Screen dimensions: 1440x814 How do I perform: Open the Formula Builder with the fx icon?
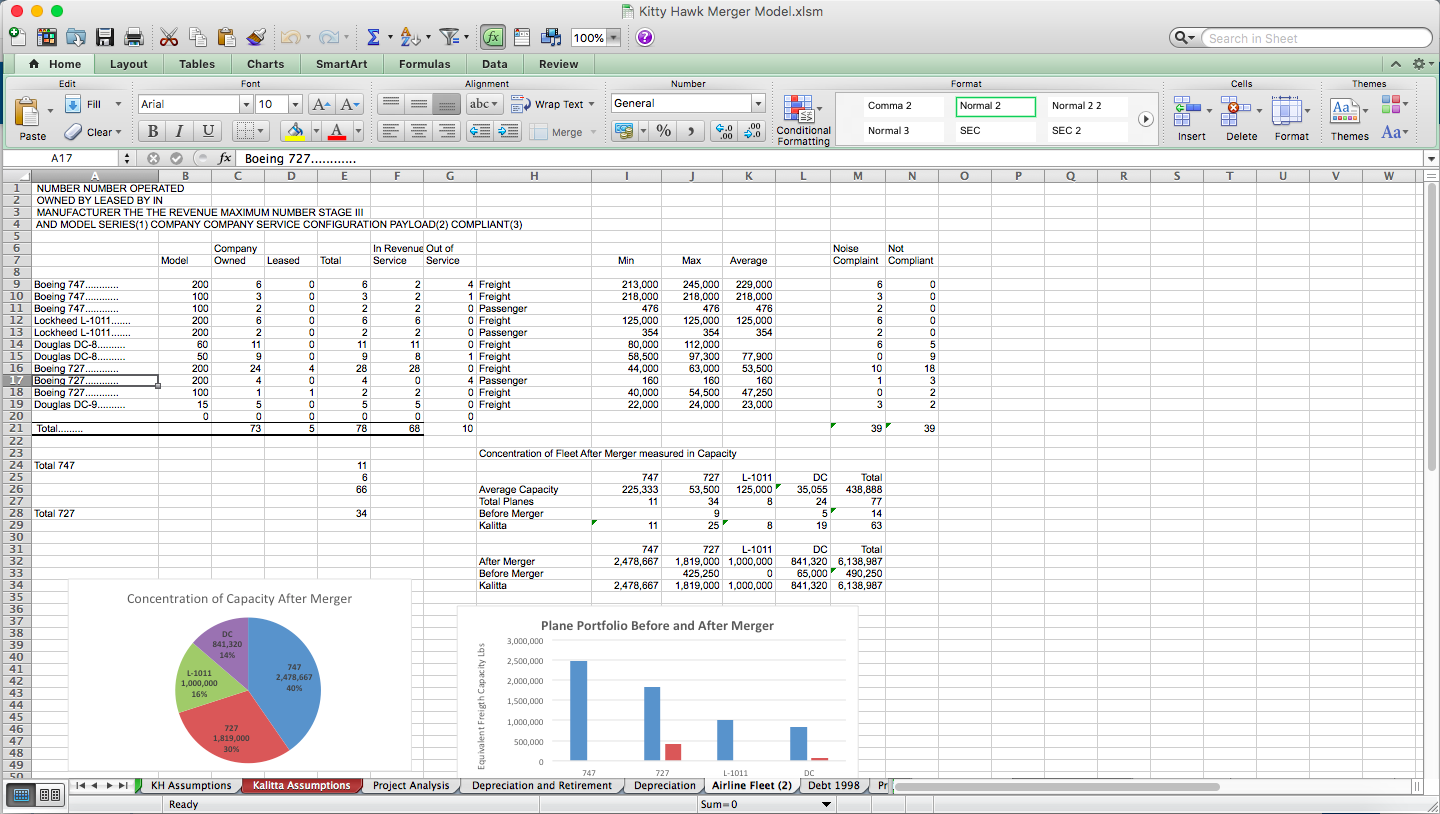coord(492,37)
